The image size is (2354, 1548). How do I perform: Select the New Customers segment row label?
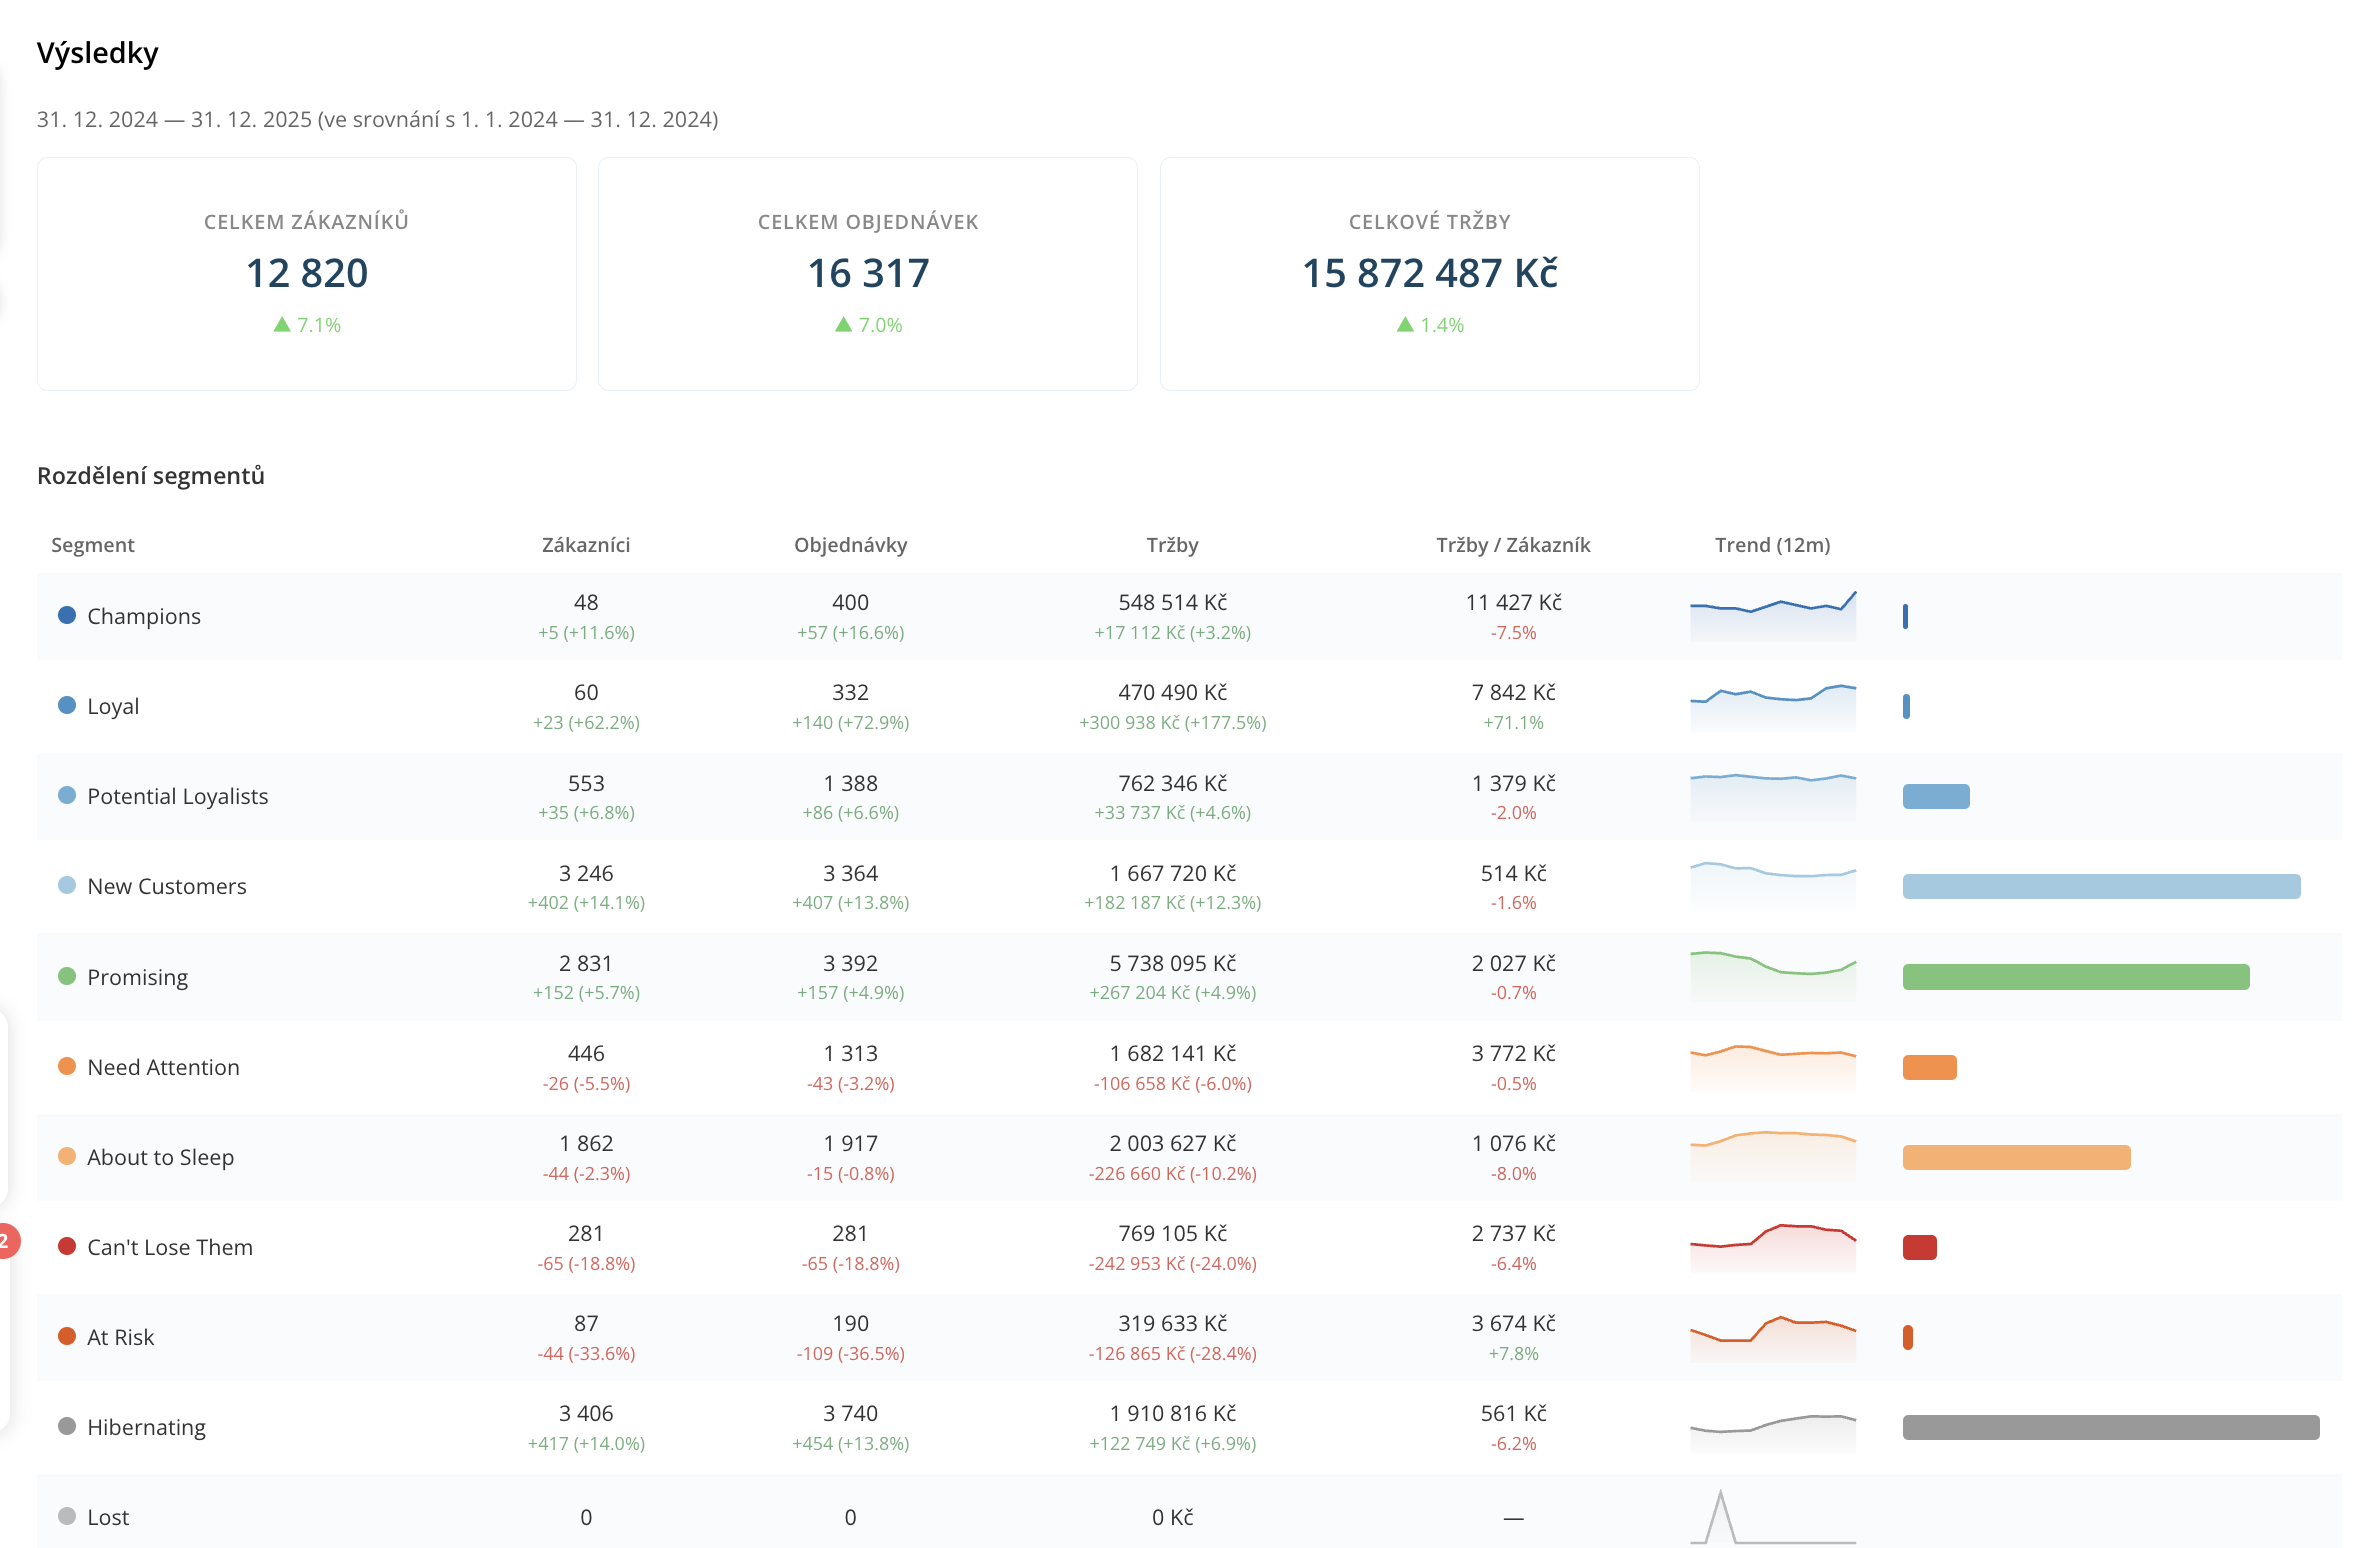(x=167, y=886)
